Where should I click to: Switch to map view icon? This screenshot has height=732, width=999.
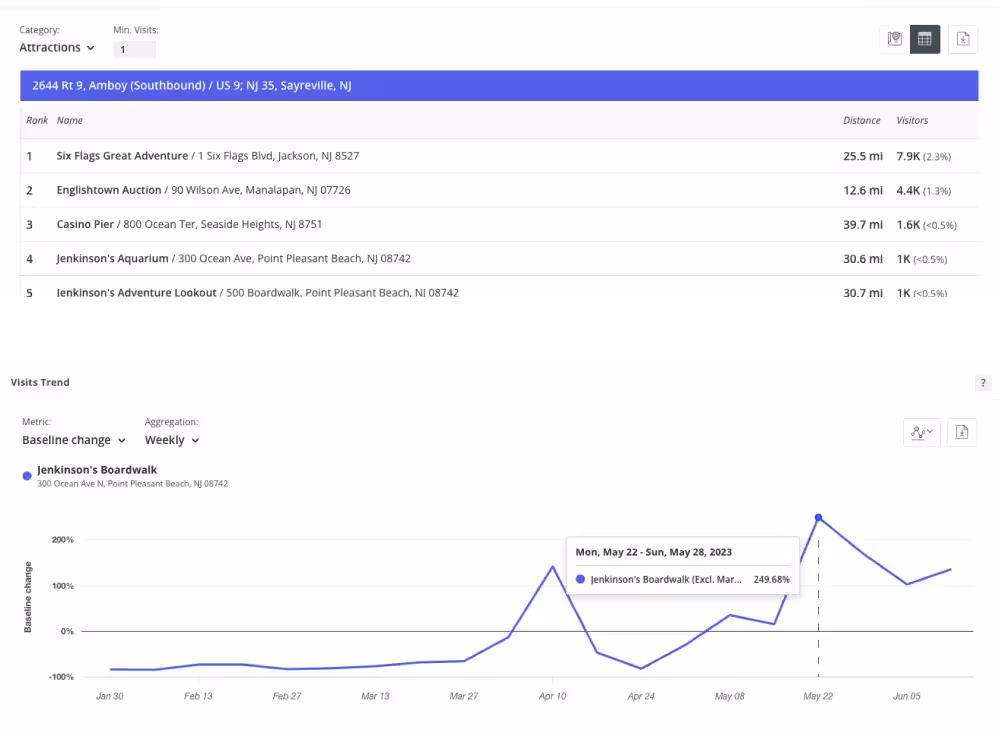click(895, 39)
